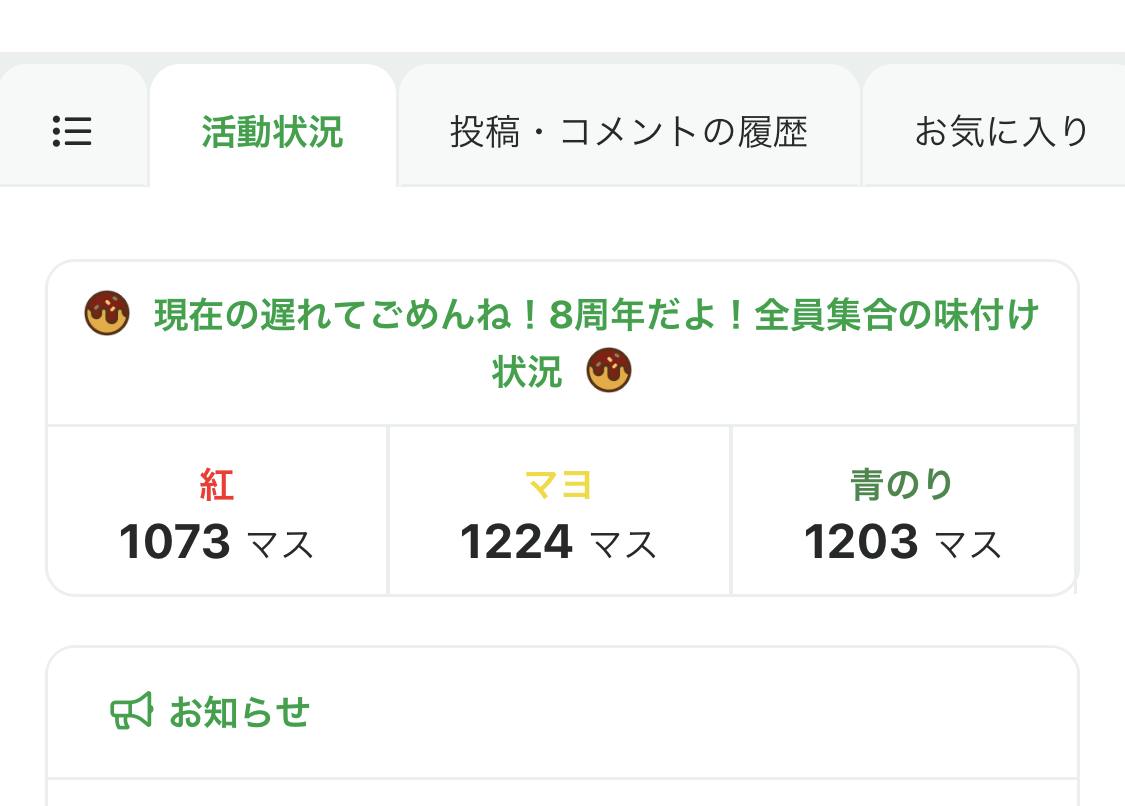Open the 8周年だよ！全員集合 event heading link
The image size is (1125, 806).
[x=597, y=316]
